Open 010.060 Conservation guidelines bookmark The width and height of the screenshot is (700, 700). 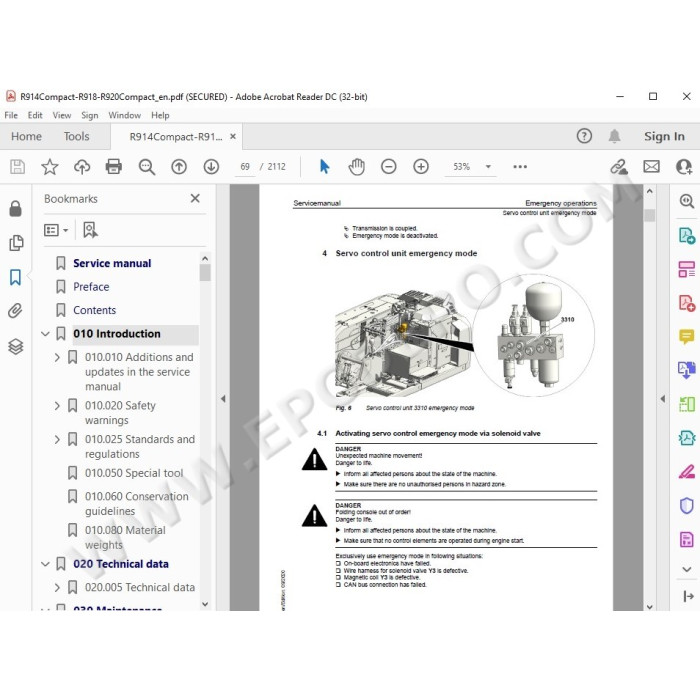(x=137, y=504)
